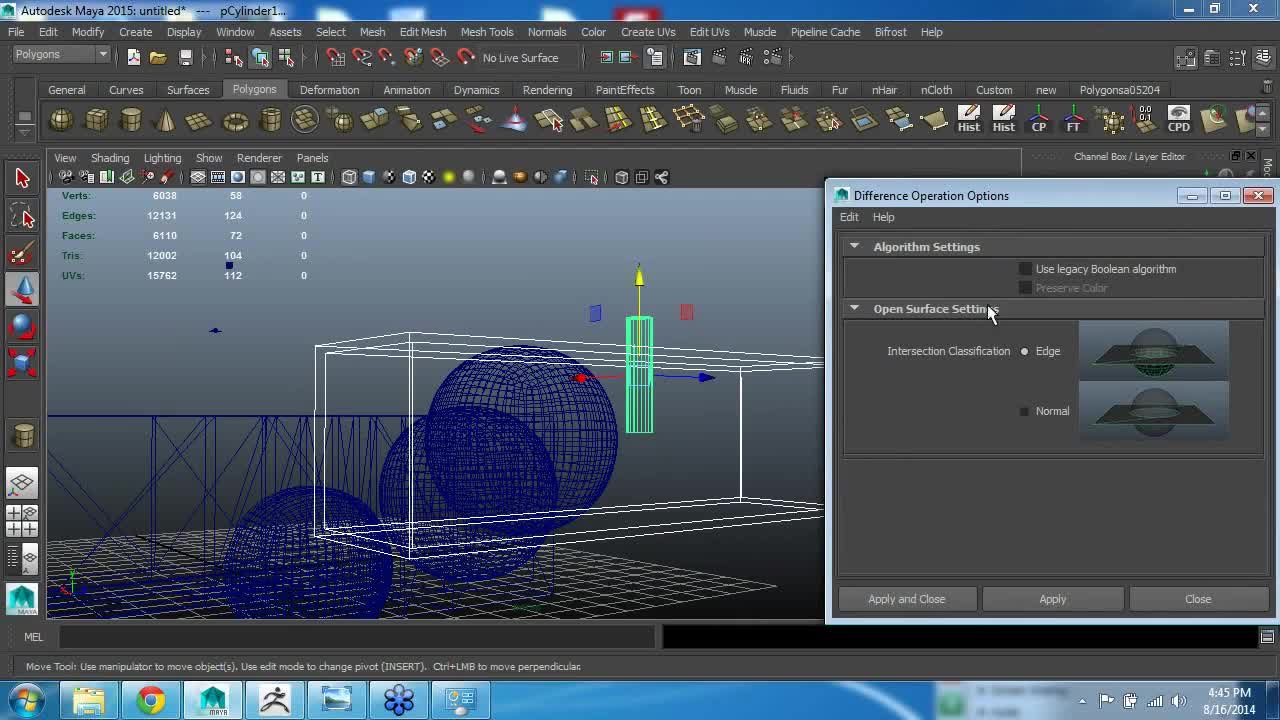The height and width of the screenshot is (720, 1280).
Task: Open the Windows Start menu
Action: click(26, 699)
